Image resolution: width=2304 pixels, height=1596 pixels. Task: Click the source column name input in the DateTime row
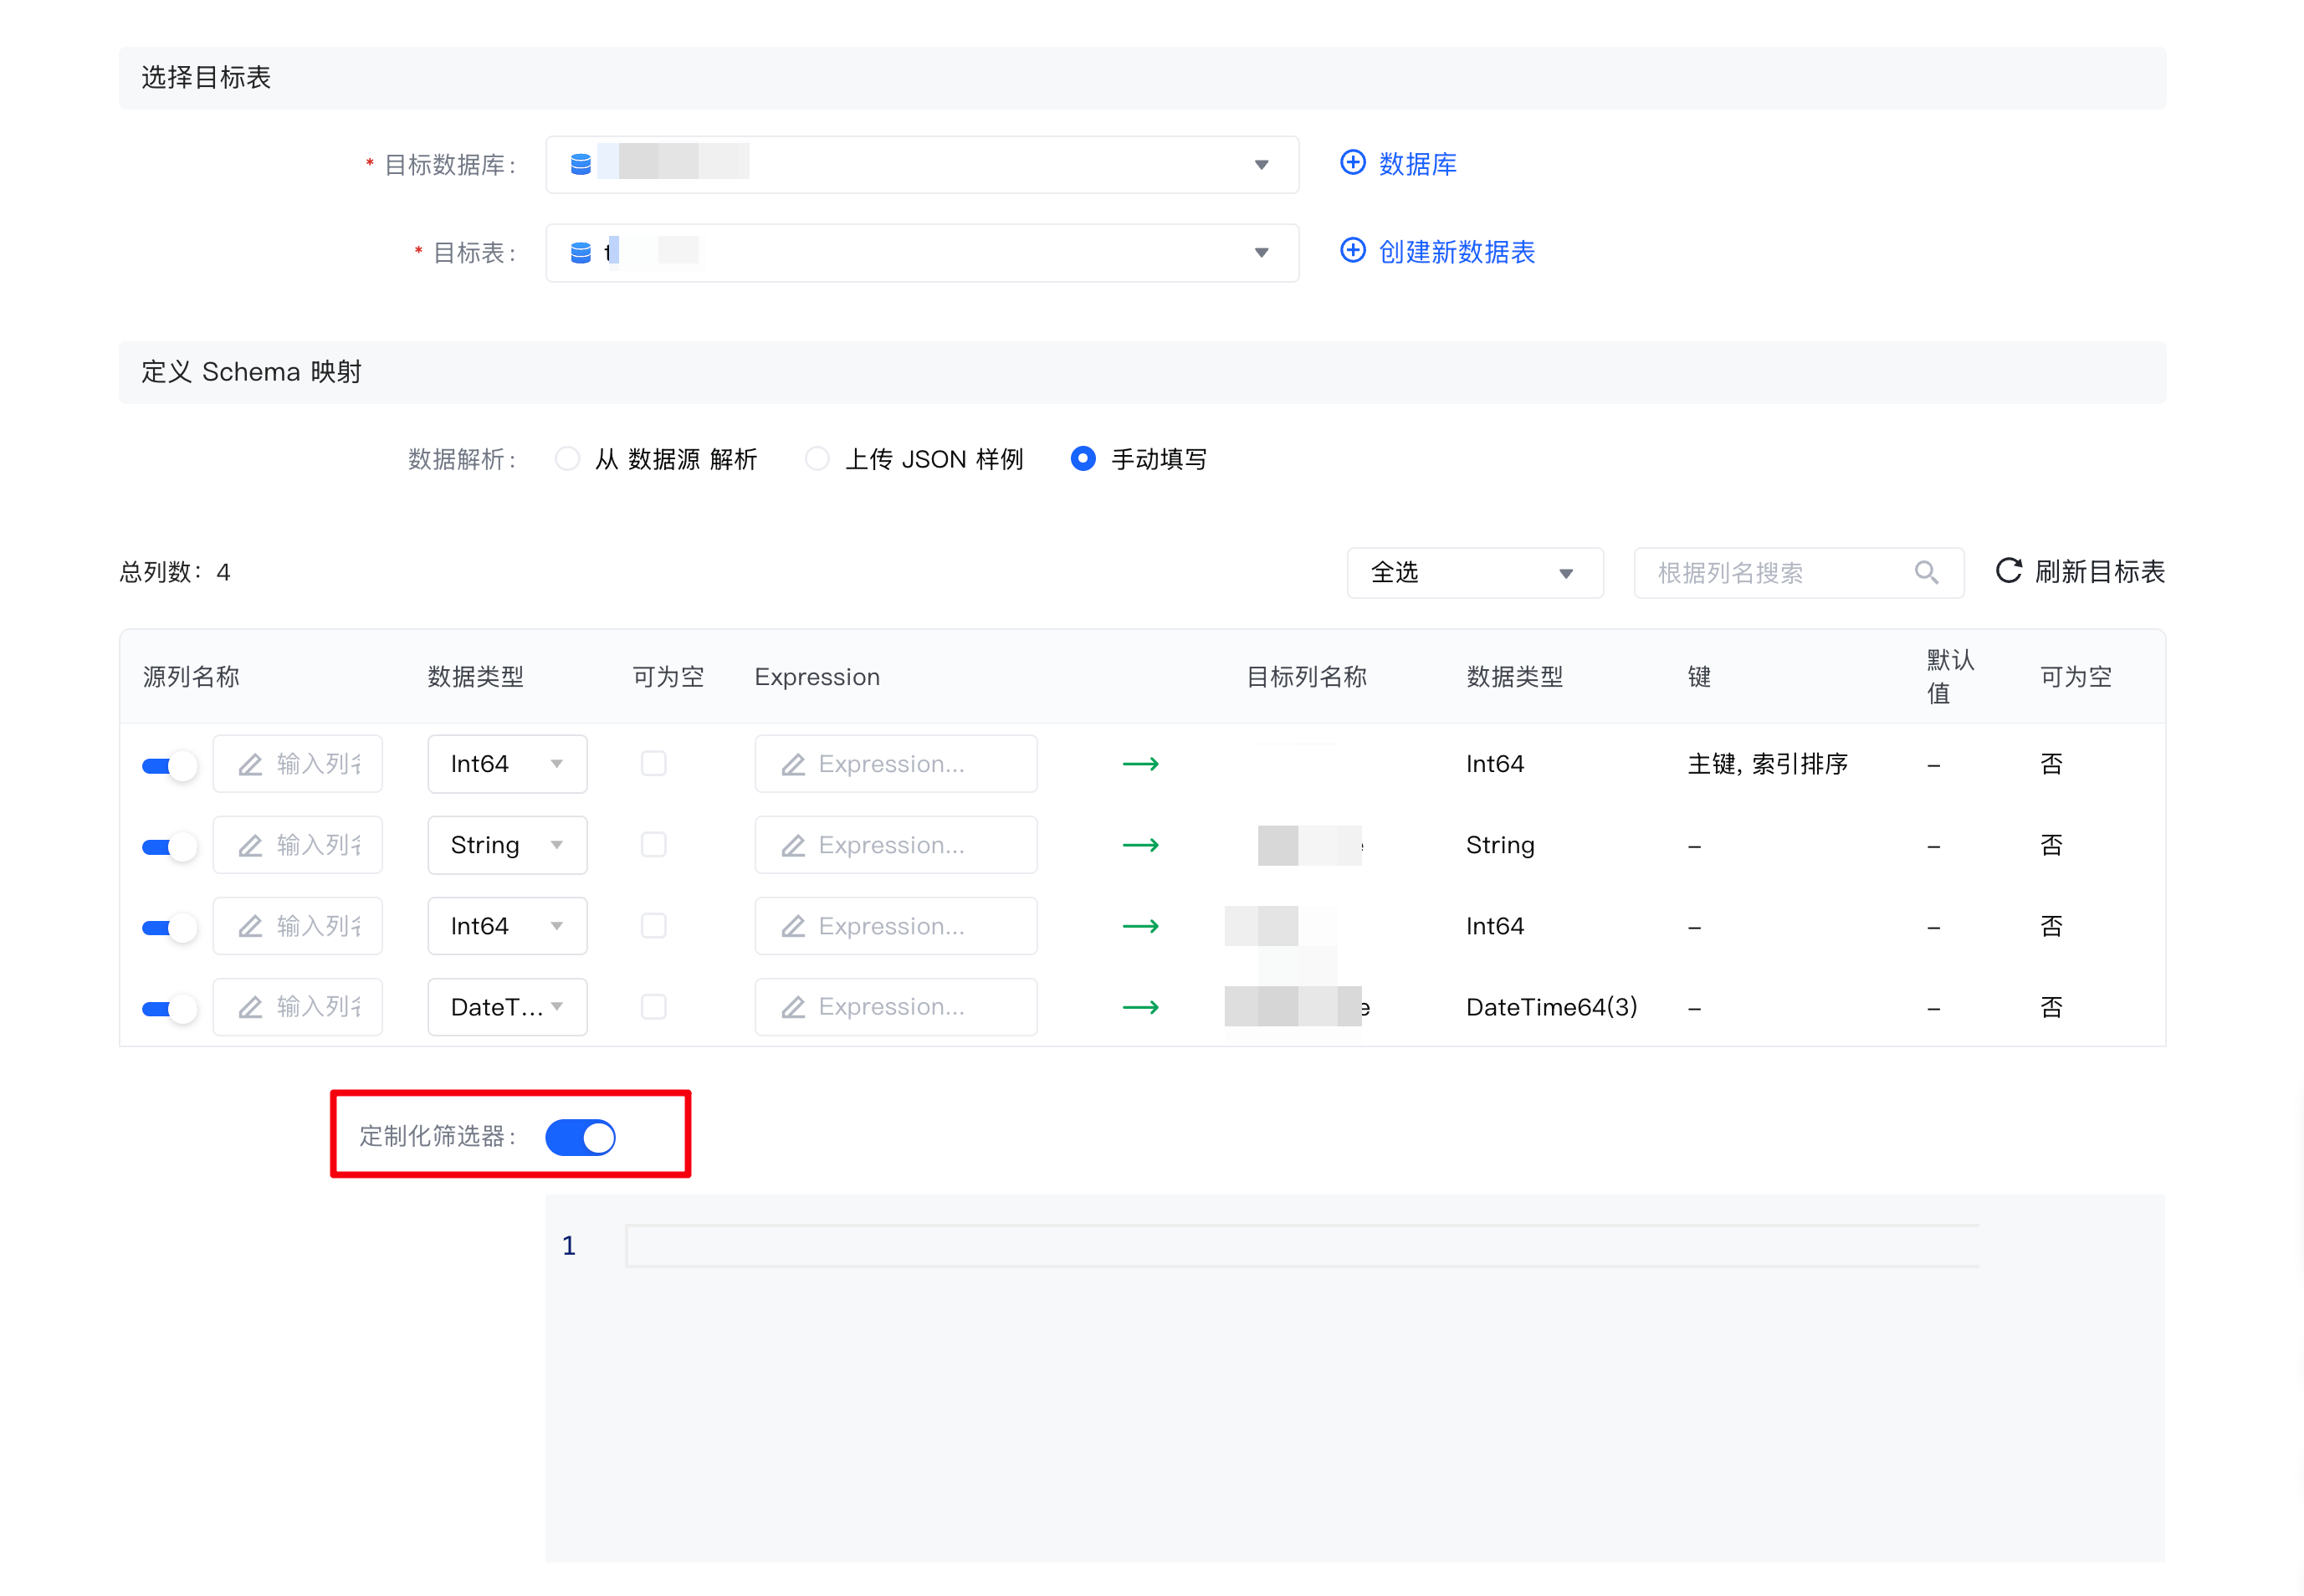coord(297,1007)
